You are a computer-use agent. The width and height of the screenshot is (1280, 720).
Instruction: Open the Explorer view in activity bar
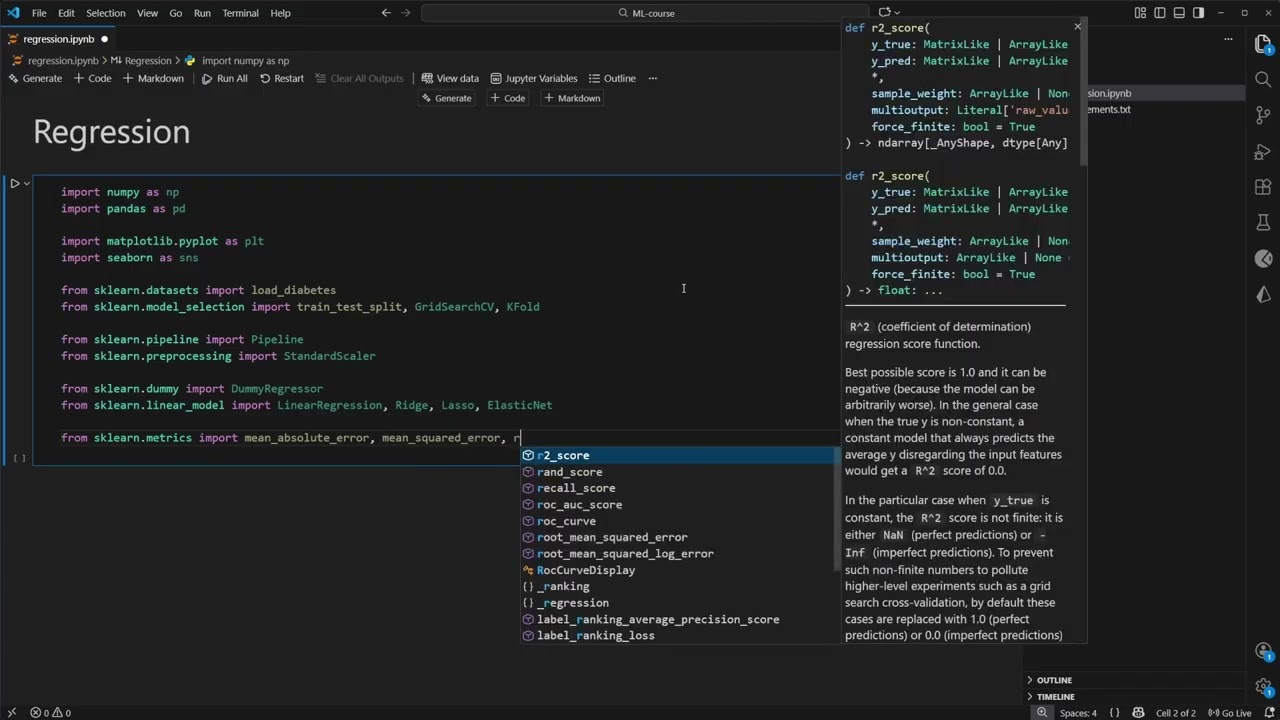[x=1263, y=45]
